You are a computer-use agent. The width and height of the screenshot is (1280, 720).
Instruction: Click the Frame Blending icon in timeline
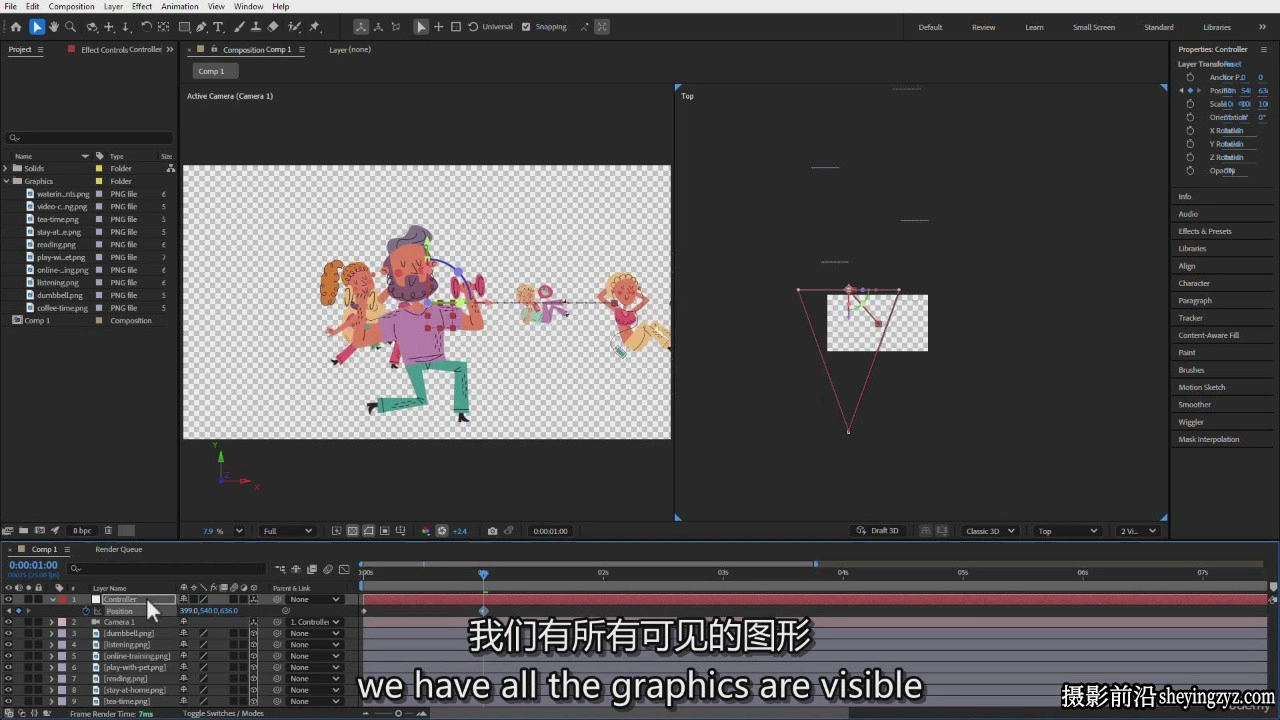pos(312,569)
